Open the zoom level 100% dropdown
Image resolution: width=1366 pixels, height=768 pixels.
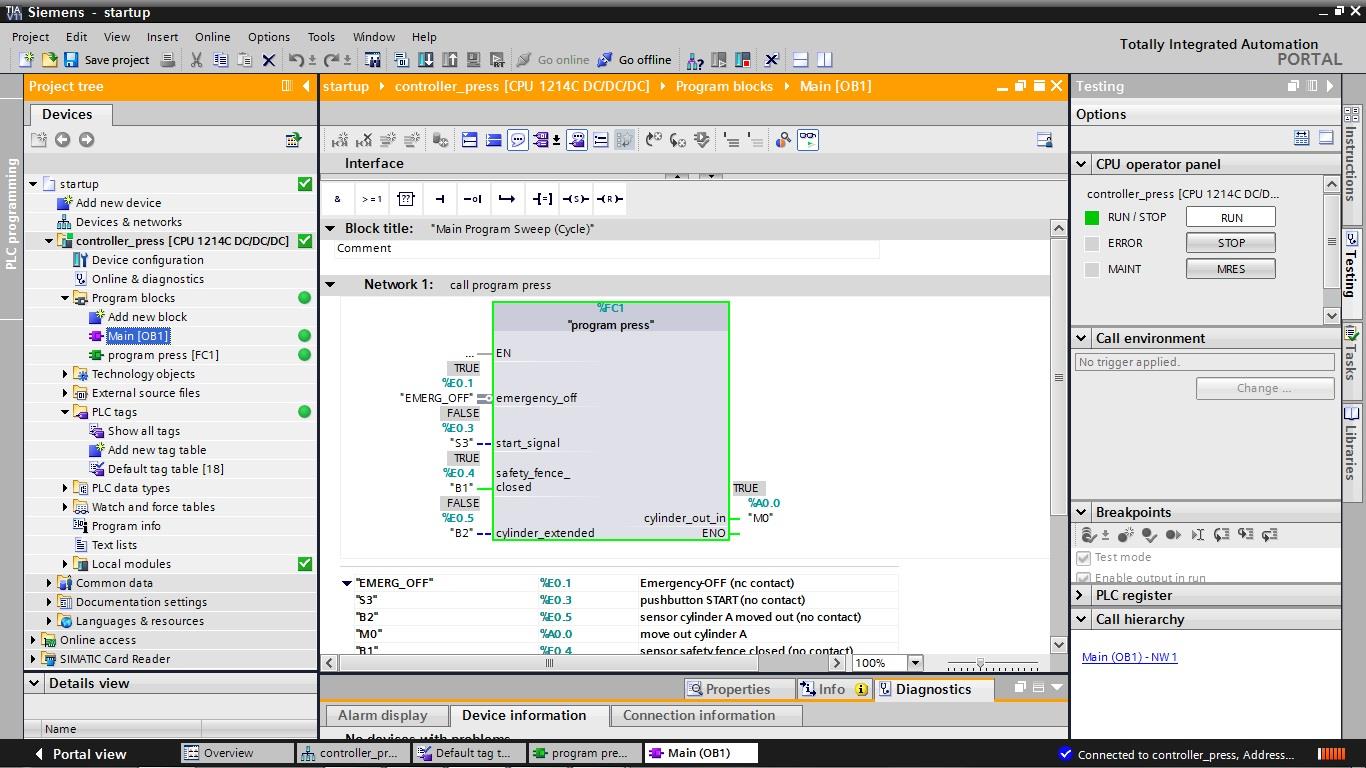coord(914,663)
